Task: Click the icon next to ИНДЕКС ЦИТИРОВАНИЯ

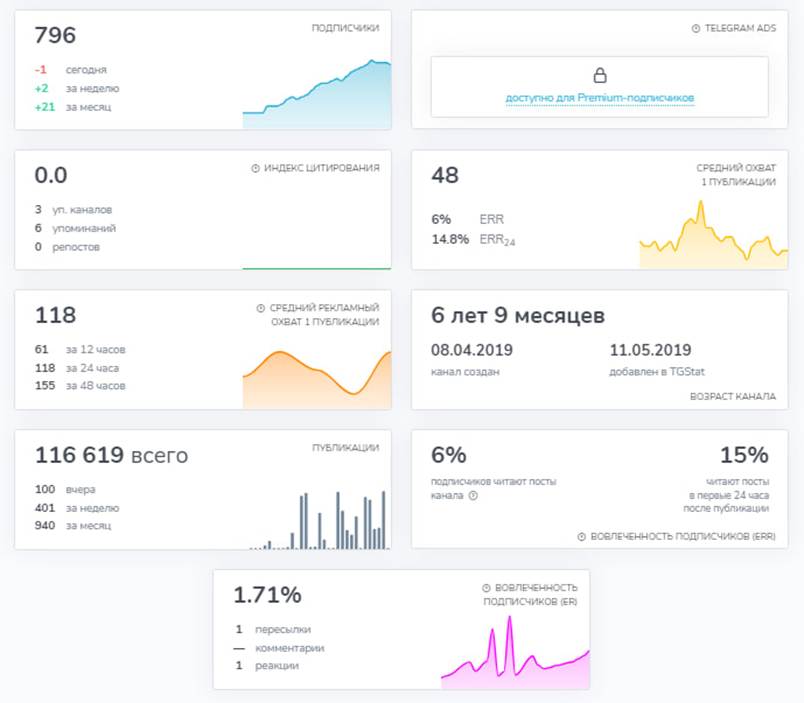Action: pyautogui.click(x=256, y=169)
